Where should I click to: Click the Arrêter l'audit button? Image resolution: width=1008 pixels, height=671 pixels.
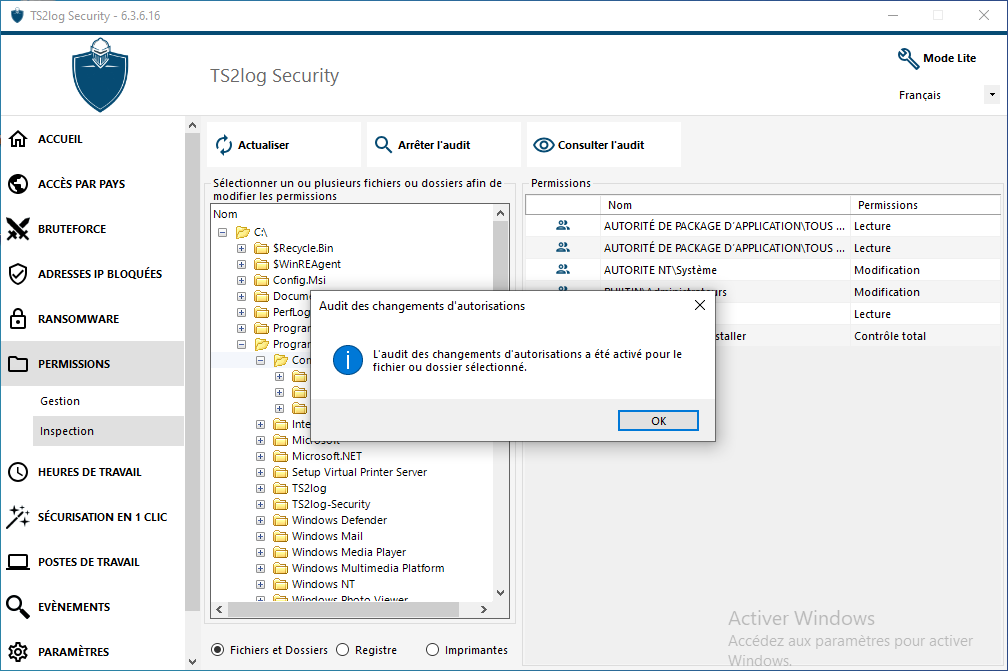pyautogui.click(x=444, y=145)
